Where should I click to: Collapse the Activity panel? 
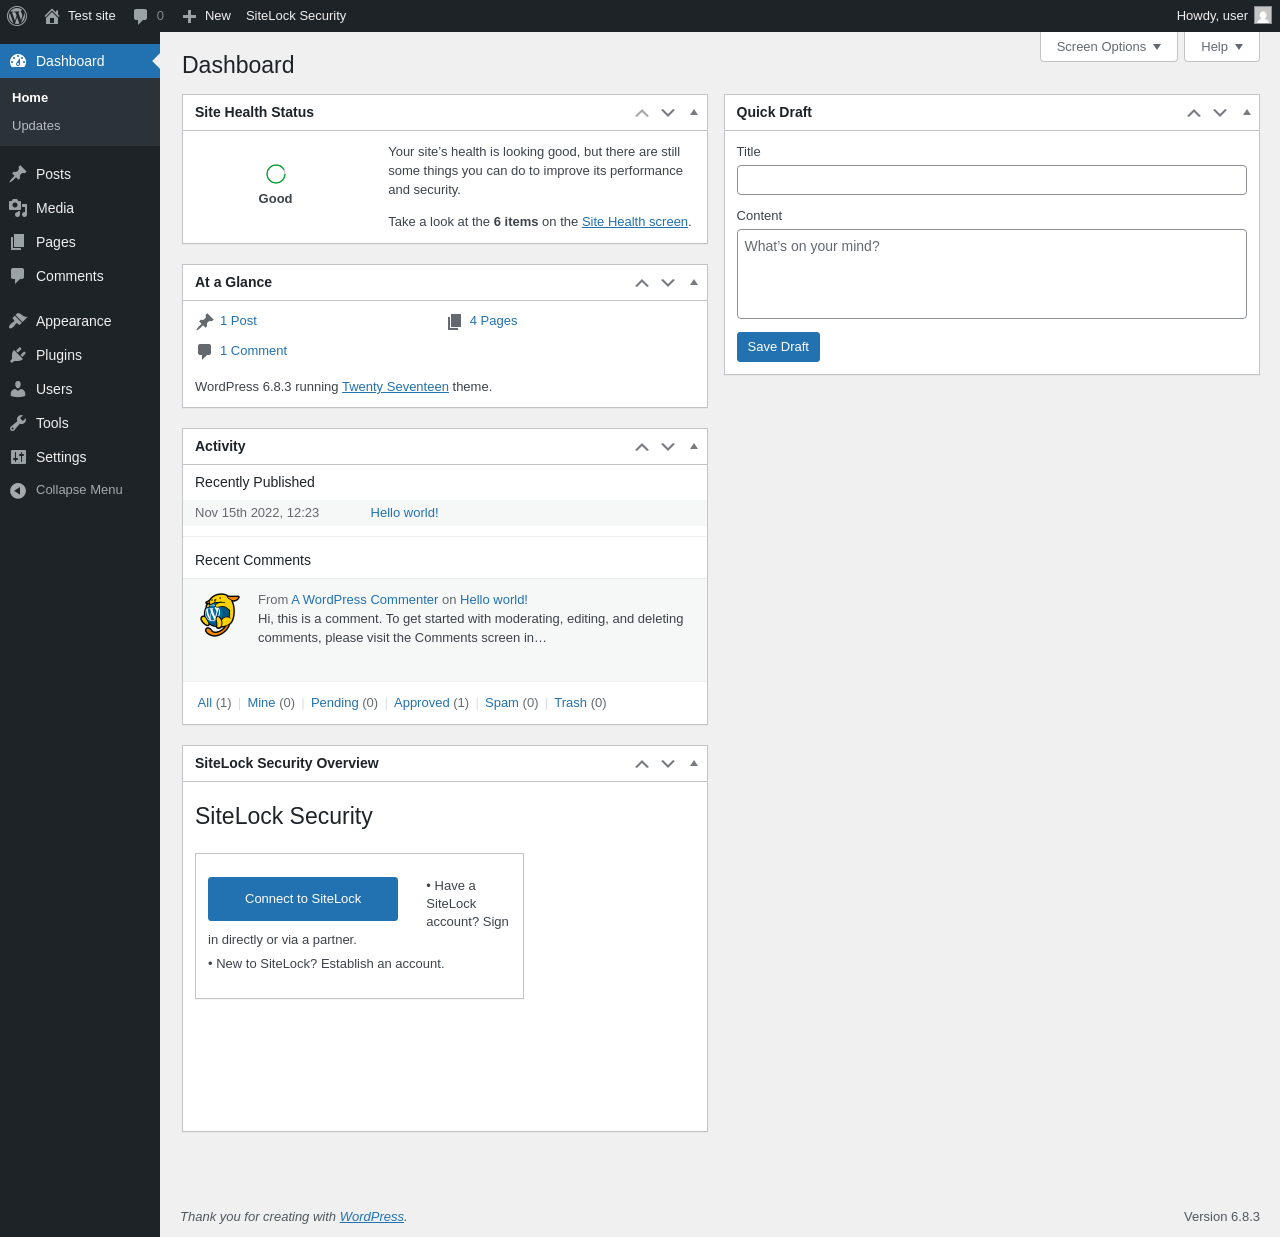[694, 446]
